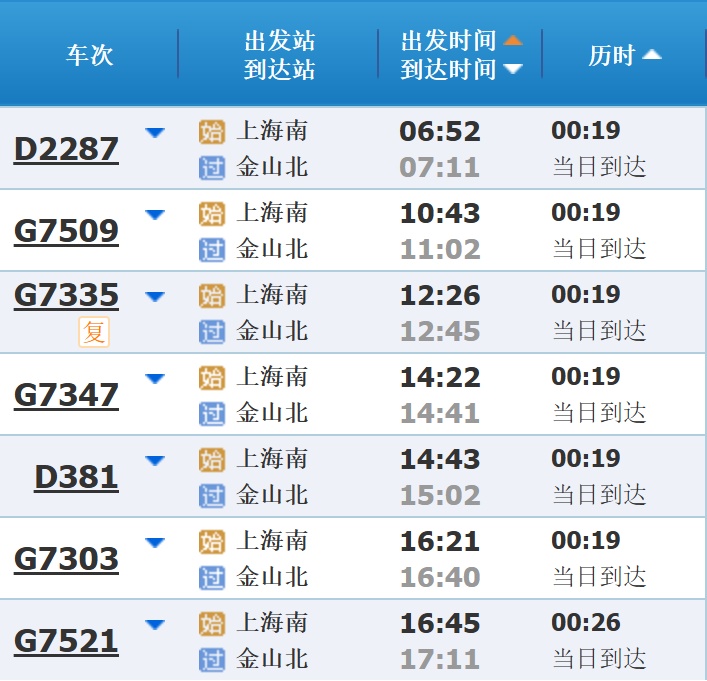Click the 过 pass-through icon in D381 row
The height and width of the screenshot is (681, 707).
(212, 495)
